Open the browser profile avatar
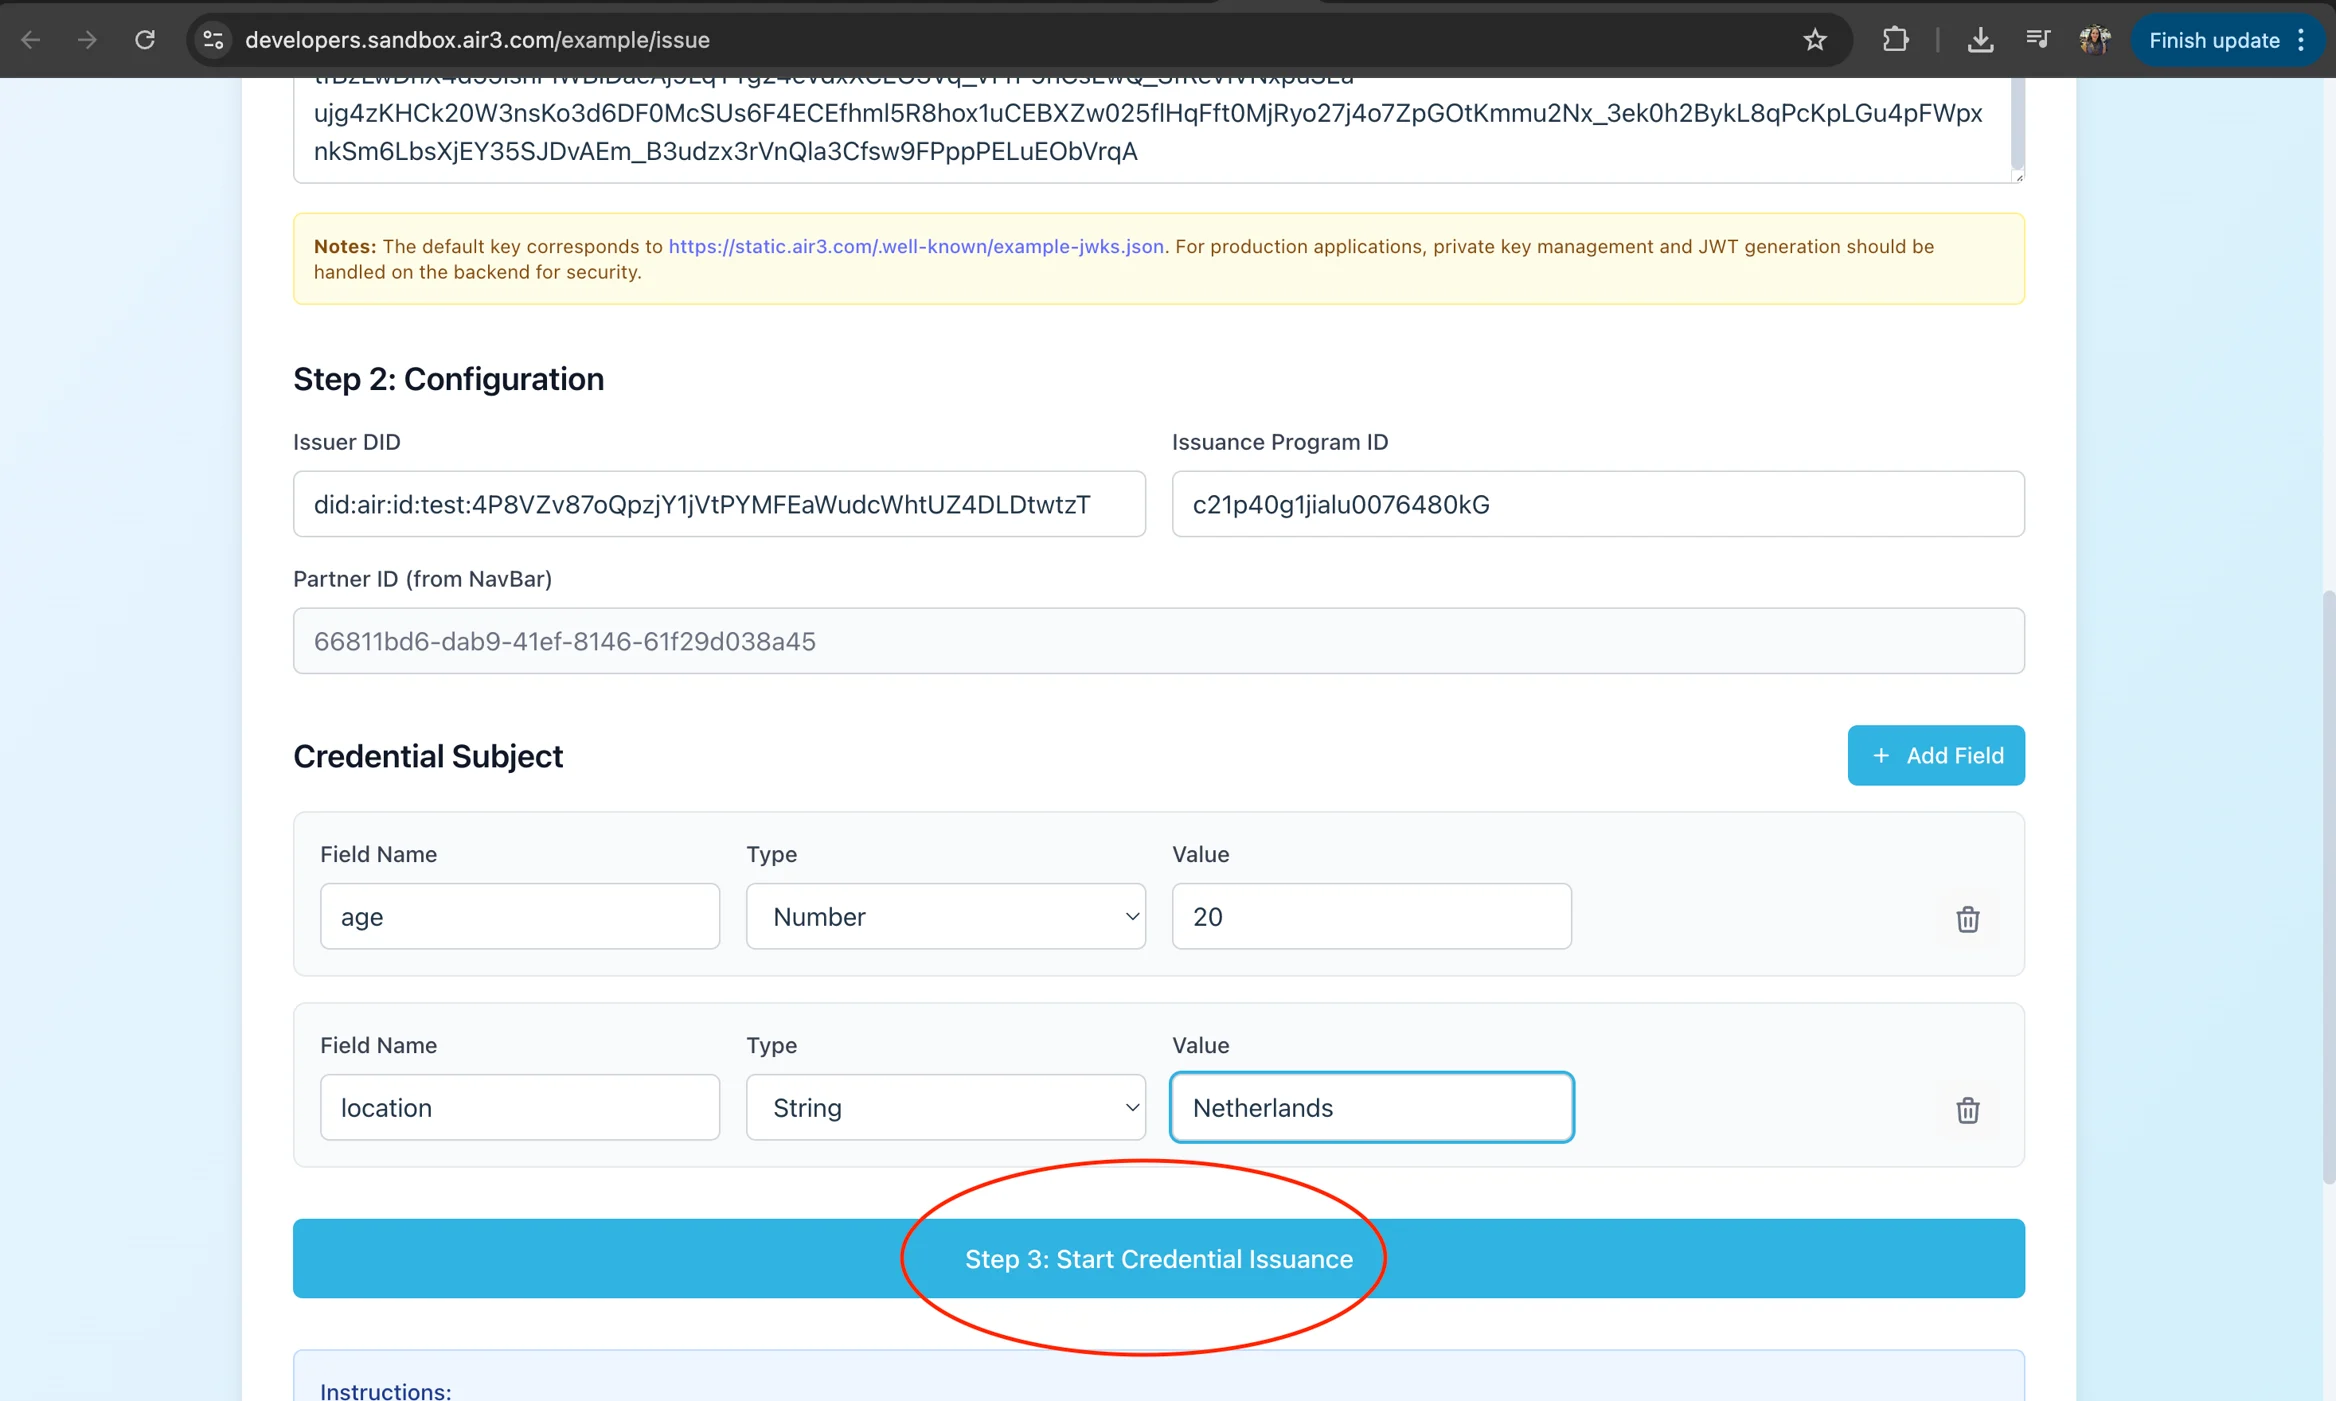Viewport: 2336px width, 1401px height. 2094,40
